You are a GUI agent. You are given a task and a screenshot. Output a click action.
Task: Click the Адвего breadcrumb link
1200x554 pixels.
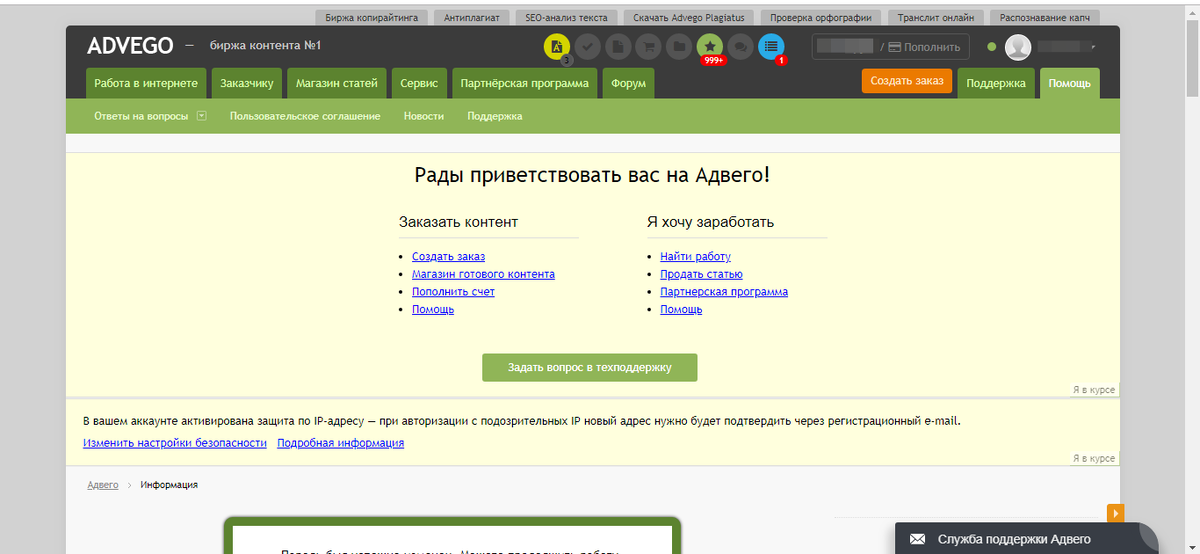click(103, 485)
